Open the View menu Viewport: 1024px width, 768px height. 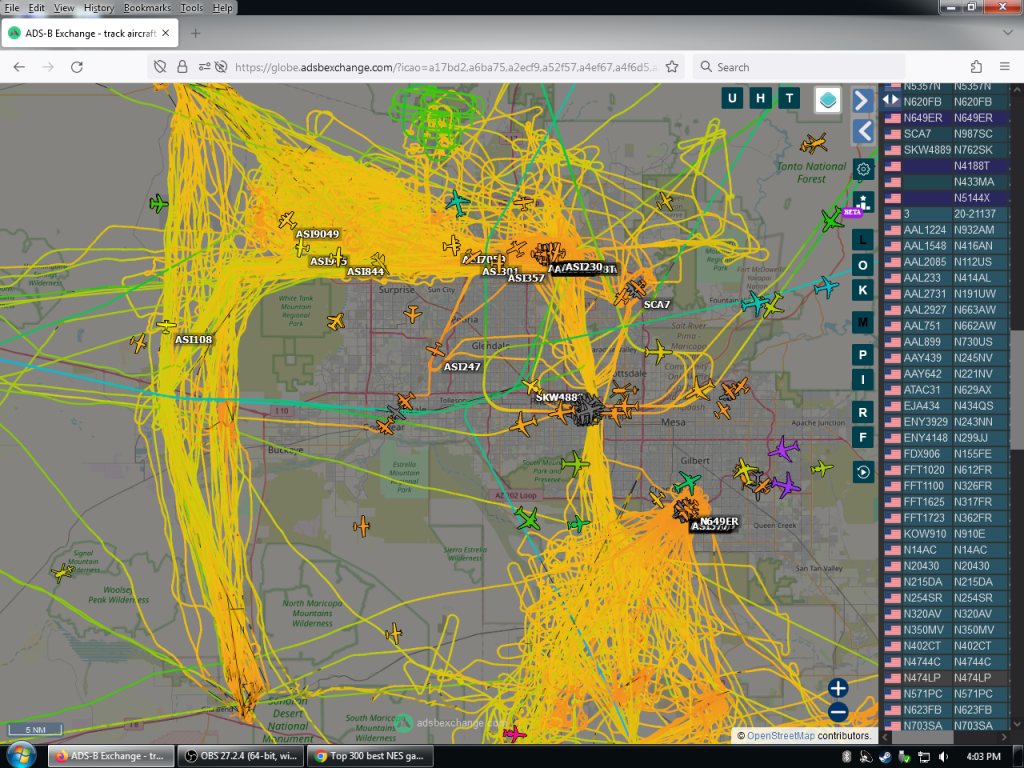[x=64, y=8]
